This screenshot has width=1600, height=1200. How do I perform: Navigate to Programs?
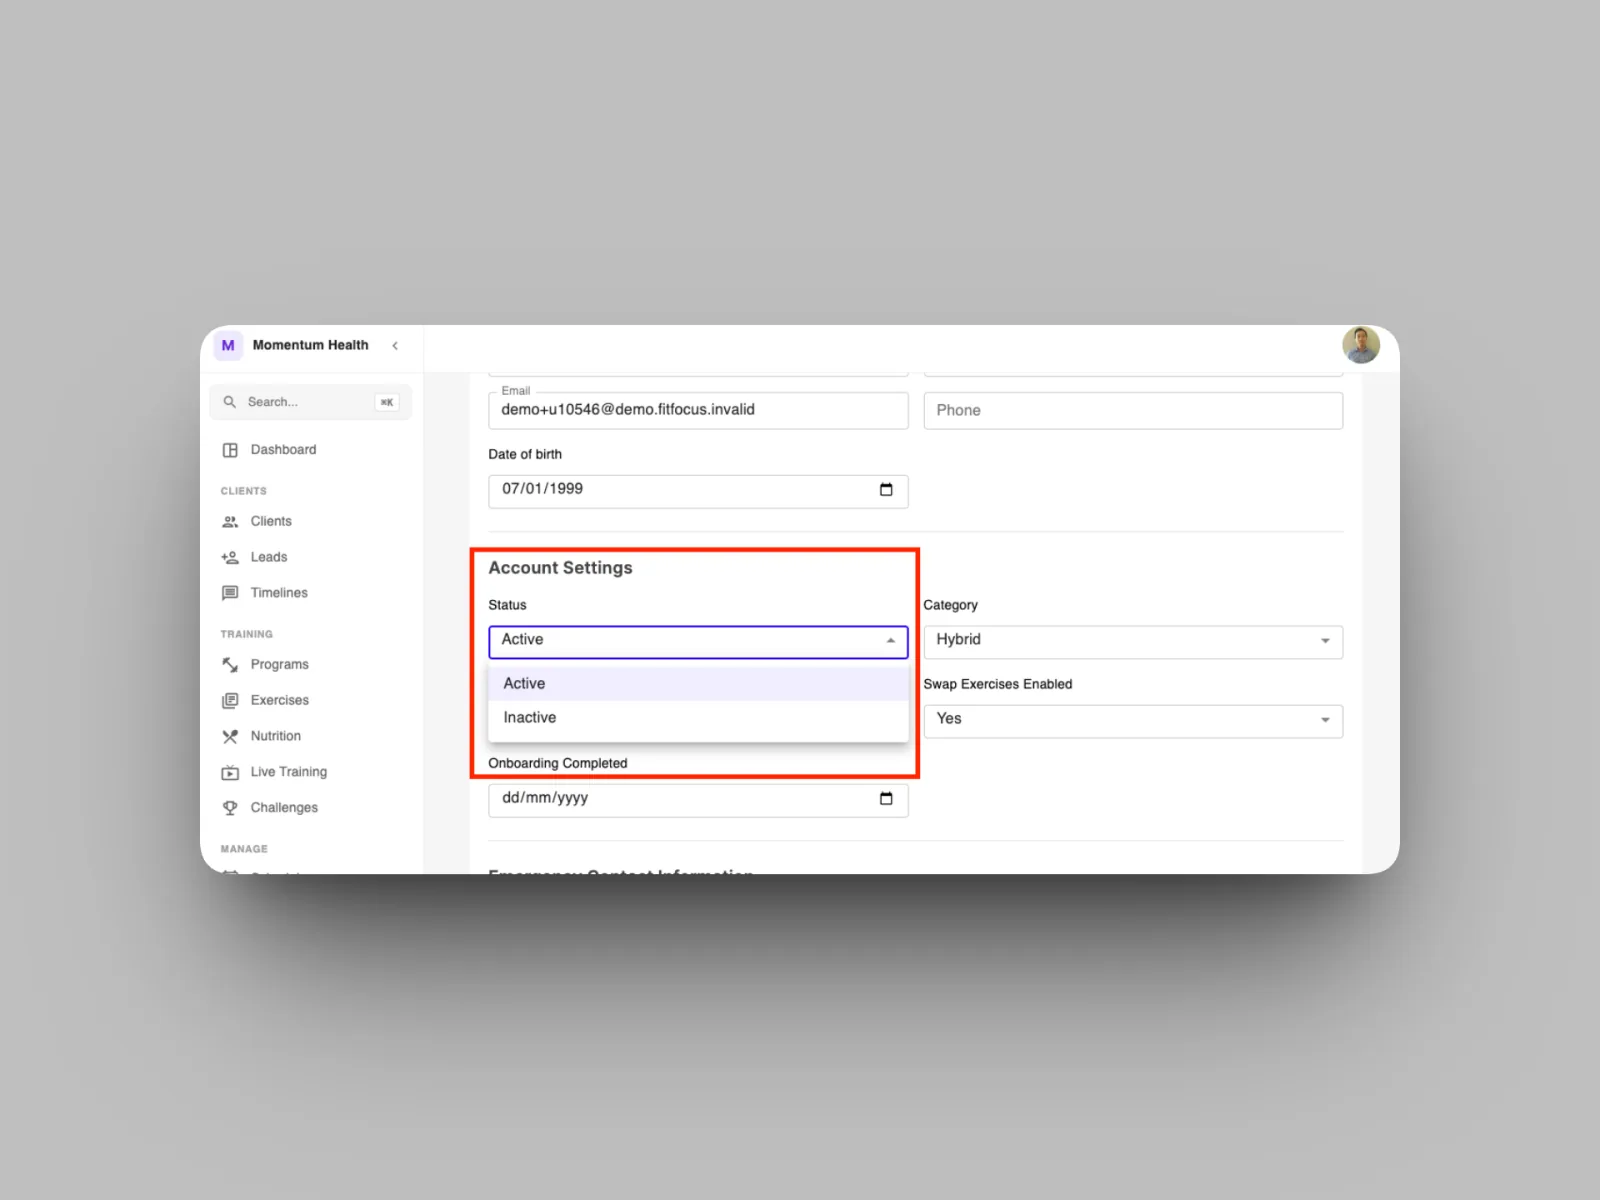pyautogui.click(x=279, y=664)
